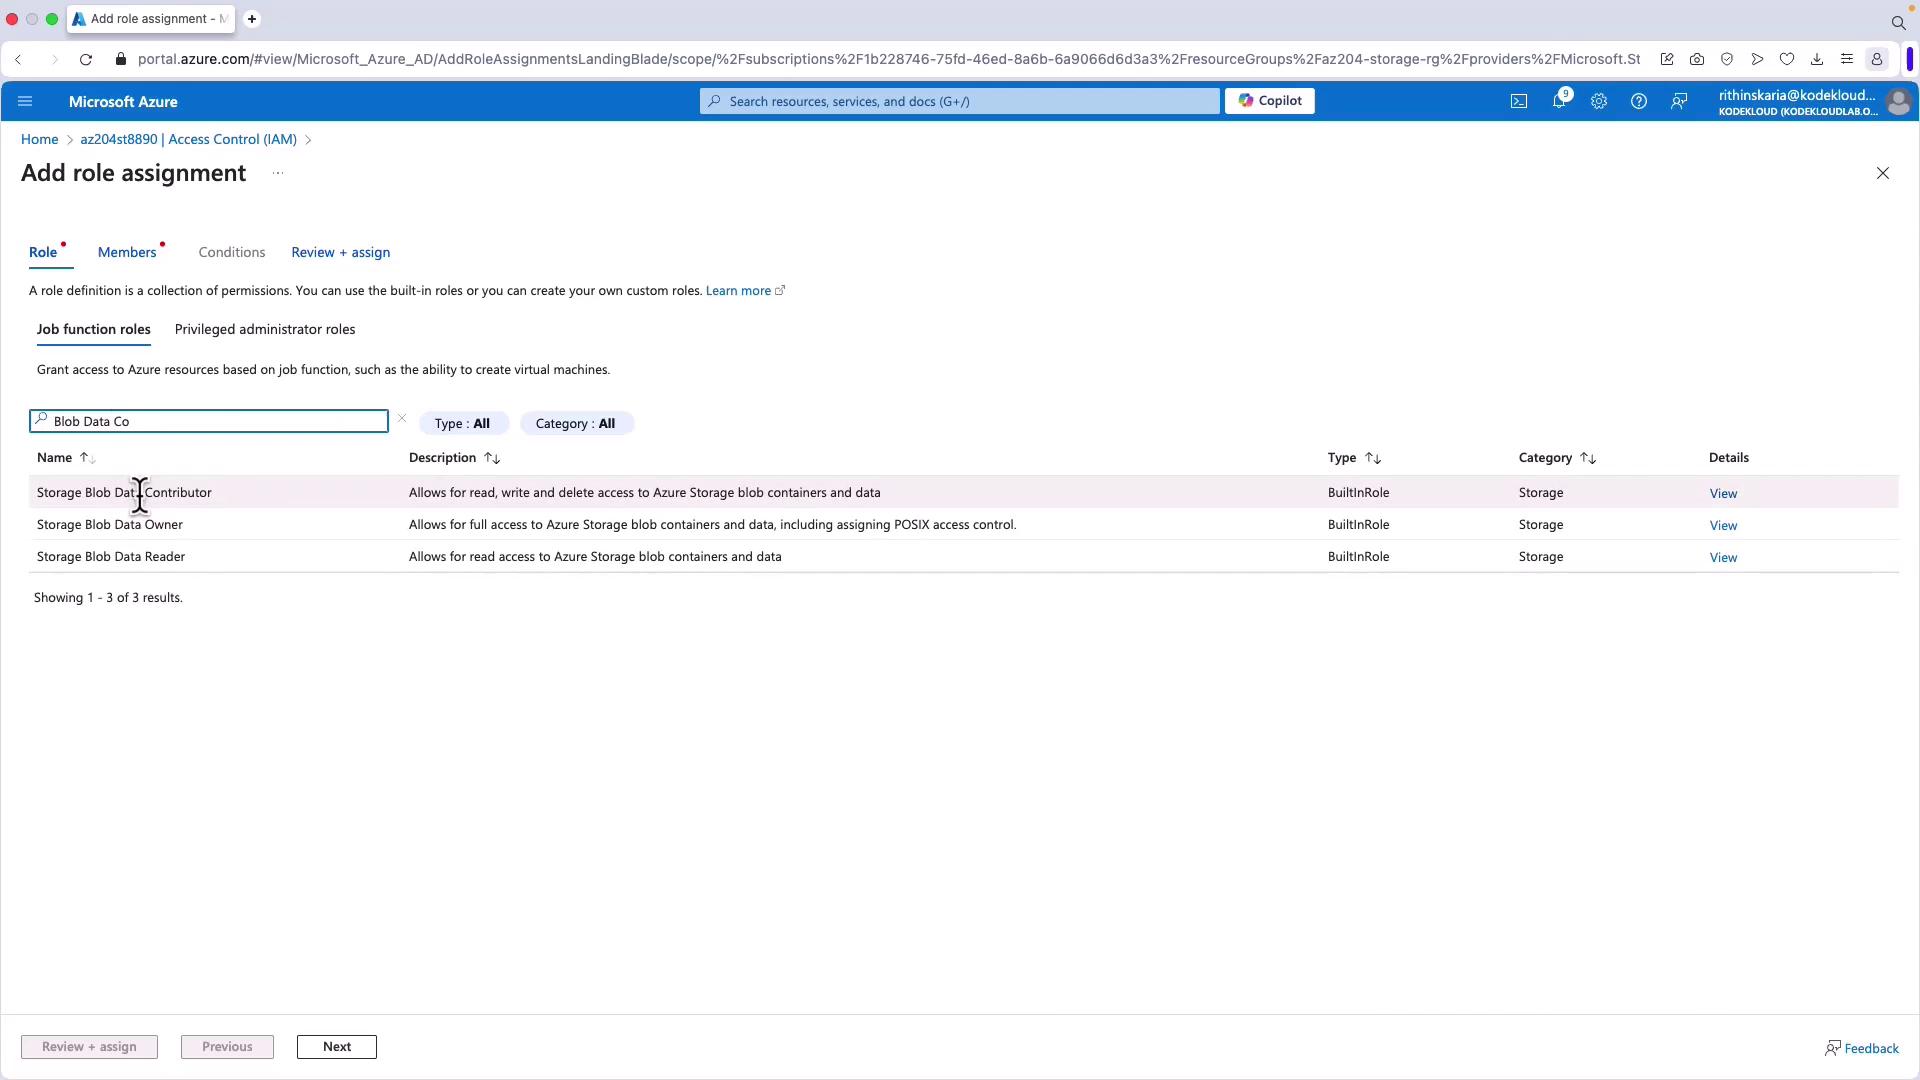The width and height of the screenshot is (1920, 1080).
Task: Close the Add role assignment blade
Action: [x=1883, y=173]
